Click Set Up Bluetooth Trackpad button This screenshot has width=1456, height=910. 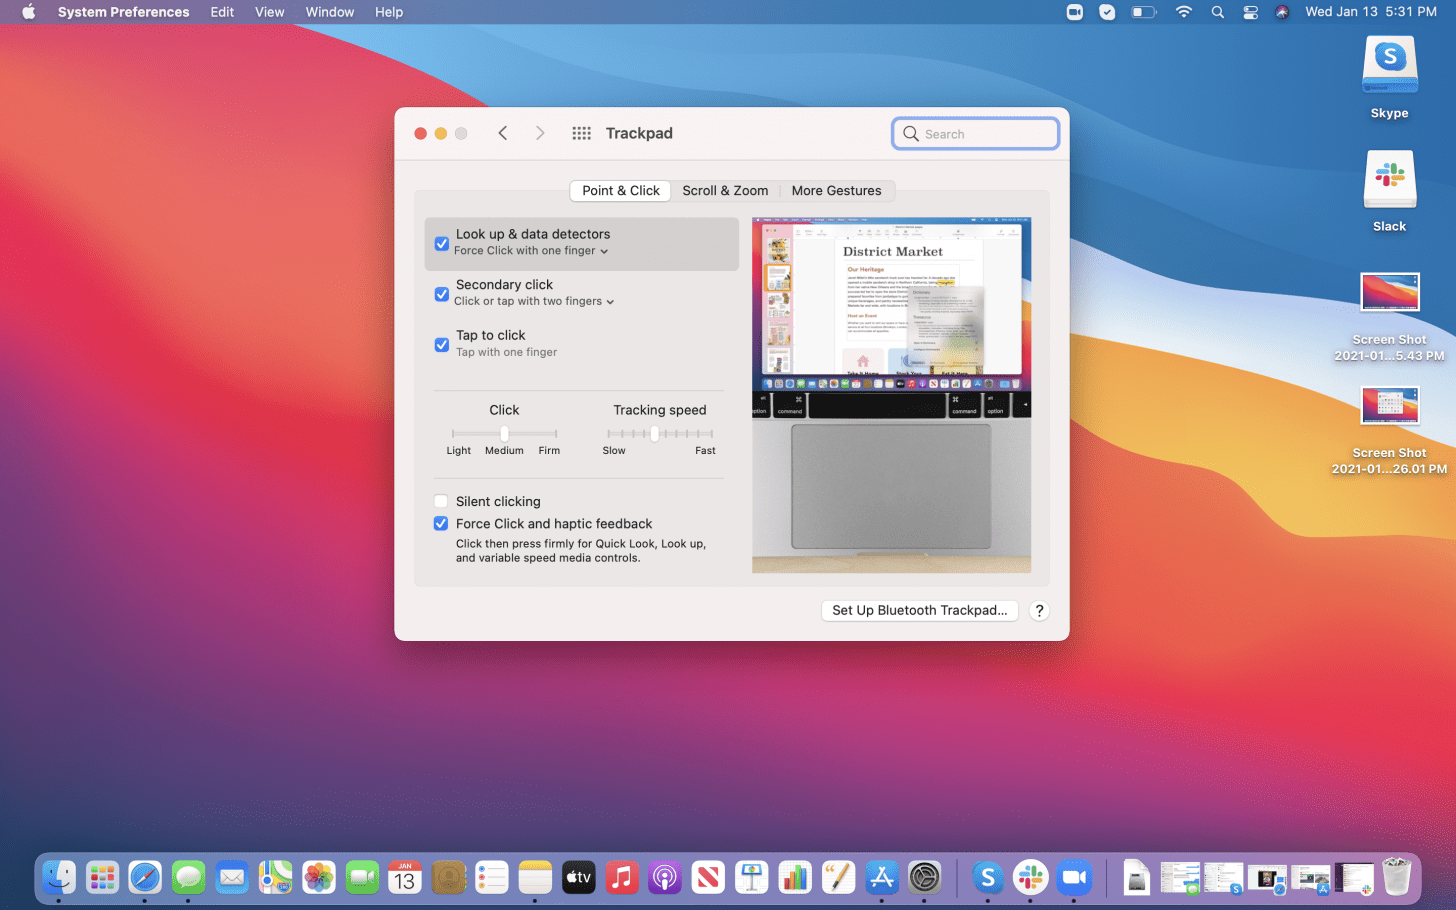tap(920, 611)
